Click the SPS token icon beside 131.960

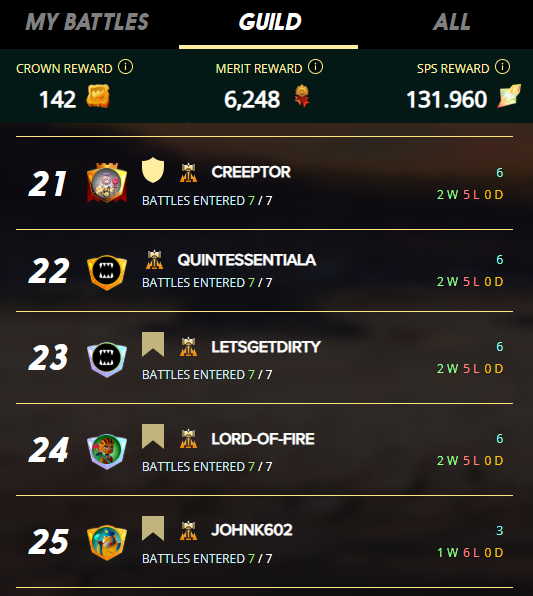(x=509, y=96)
